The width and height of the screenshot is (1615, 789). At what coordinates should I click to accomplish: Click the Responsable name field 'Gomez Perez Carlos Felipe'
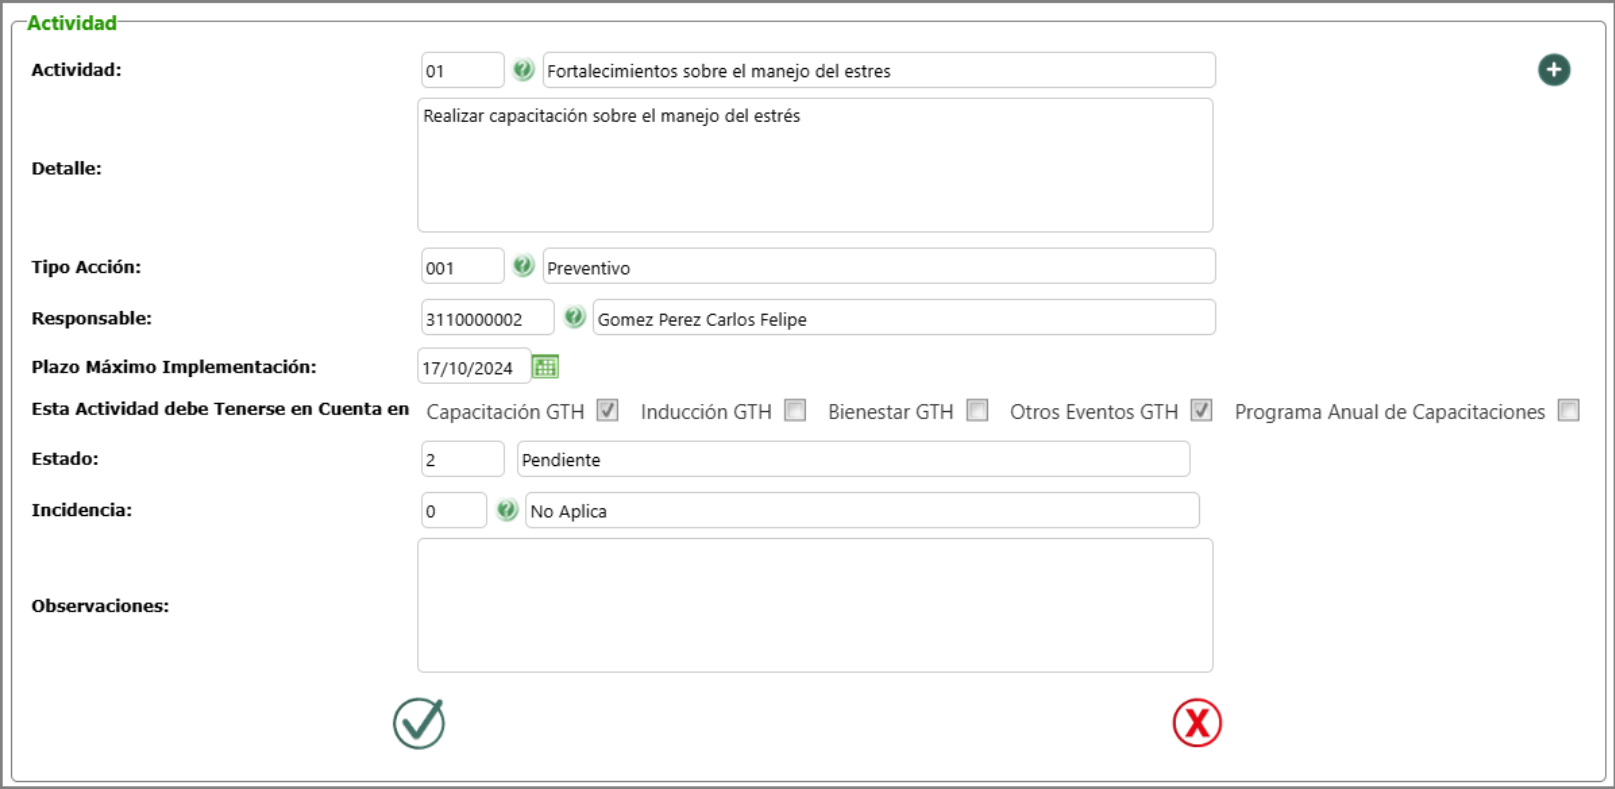pos(904,318)
